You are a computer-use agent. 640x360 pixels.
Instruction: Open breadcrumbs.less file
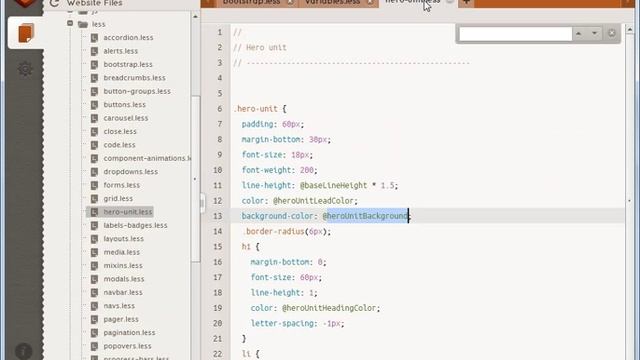[134, 78]
